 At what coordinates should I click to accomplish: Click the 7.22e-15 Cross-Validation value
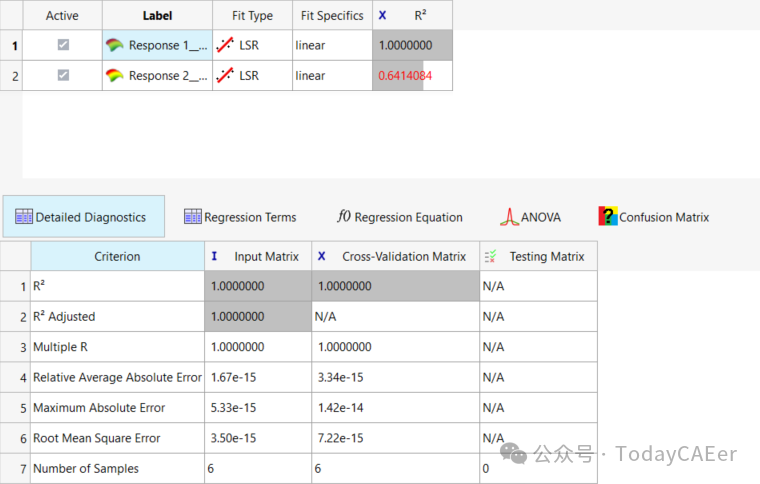click(340, 438)
